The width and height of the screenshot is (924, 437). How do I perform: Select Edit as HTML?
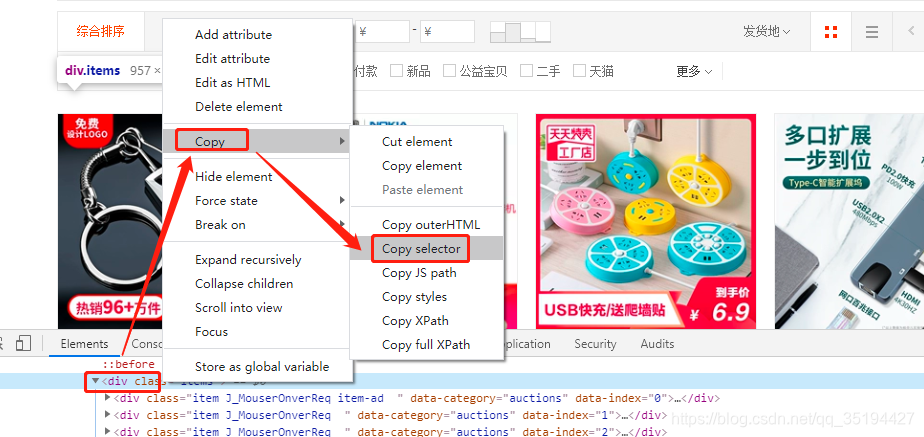coord(258,83)
